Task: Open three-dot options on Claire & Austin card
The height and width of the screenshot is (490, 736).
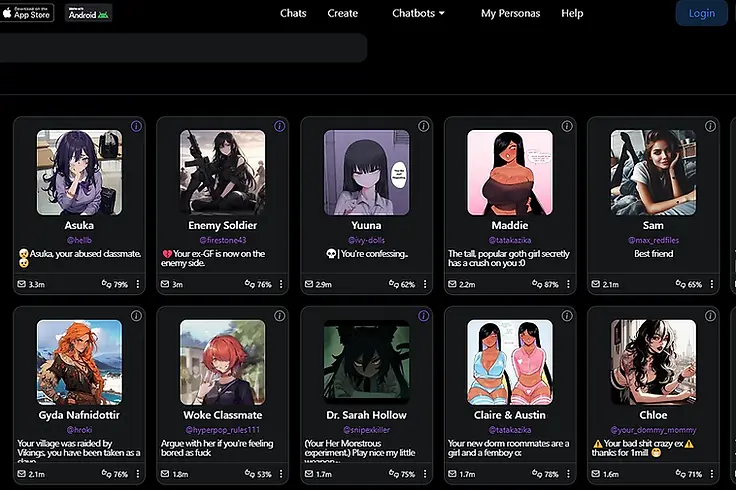Action: [567, 474]
